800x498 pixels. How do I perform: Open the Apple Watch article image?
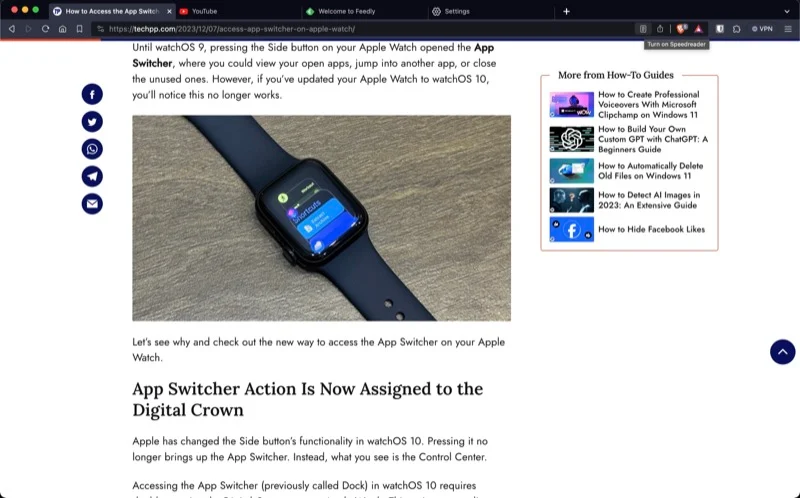(x=321, y=218)
